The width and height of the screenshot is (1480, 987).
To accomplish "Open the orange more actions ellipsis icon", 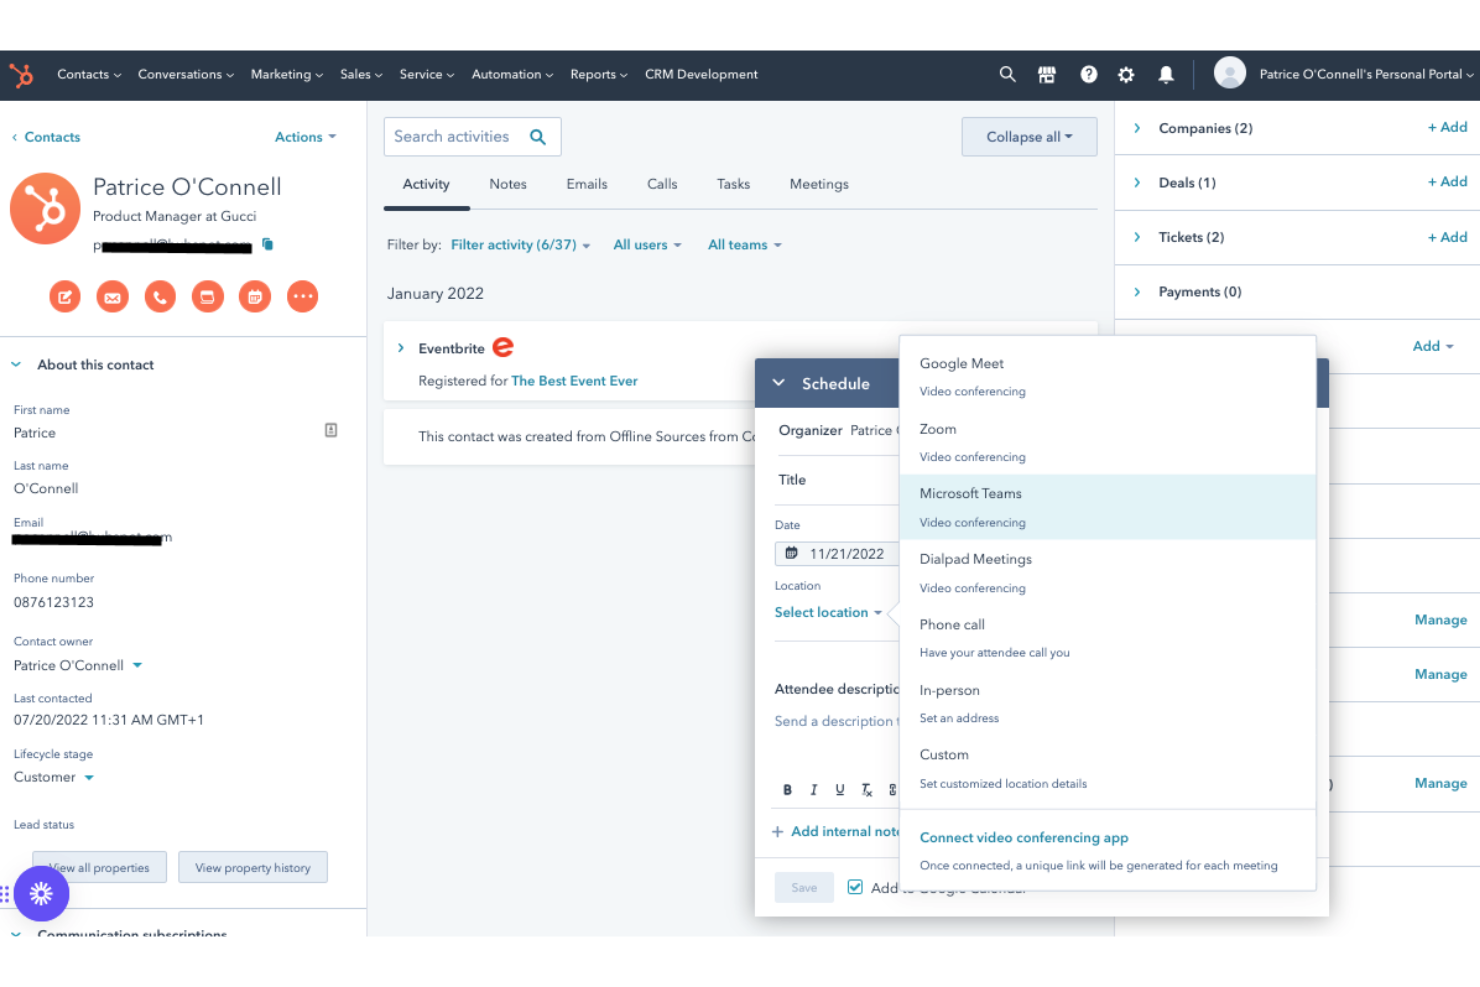I will [303, 296].
